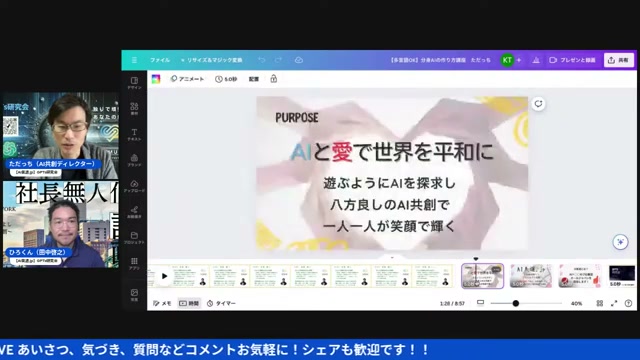This screenshot has height=360, width=640.
Task: Open the analytics chart icon
Action: point(536,60)
